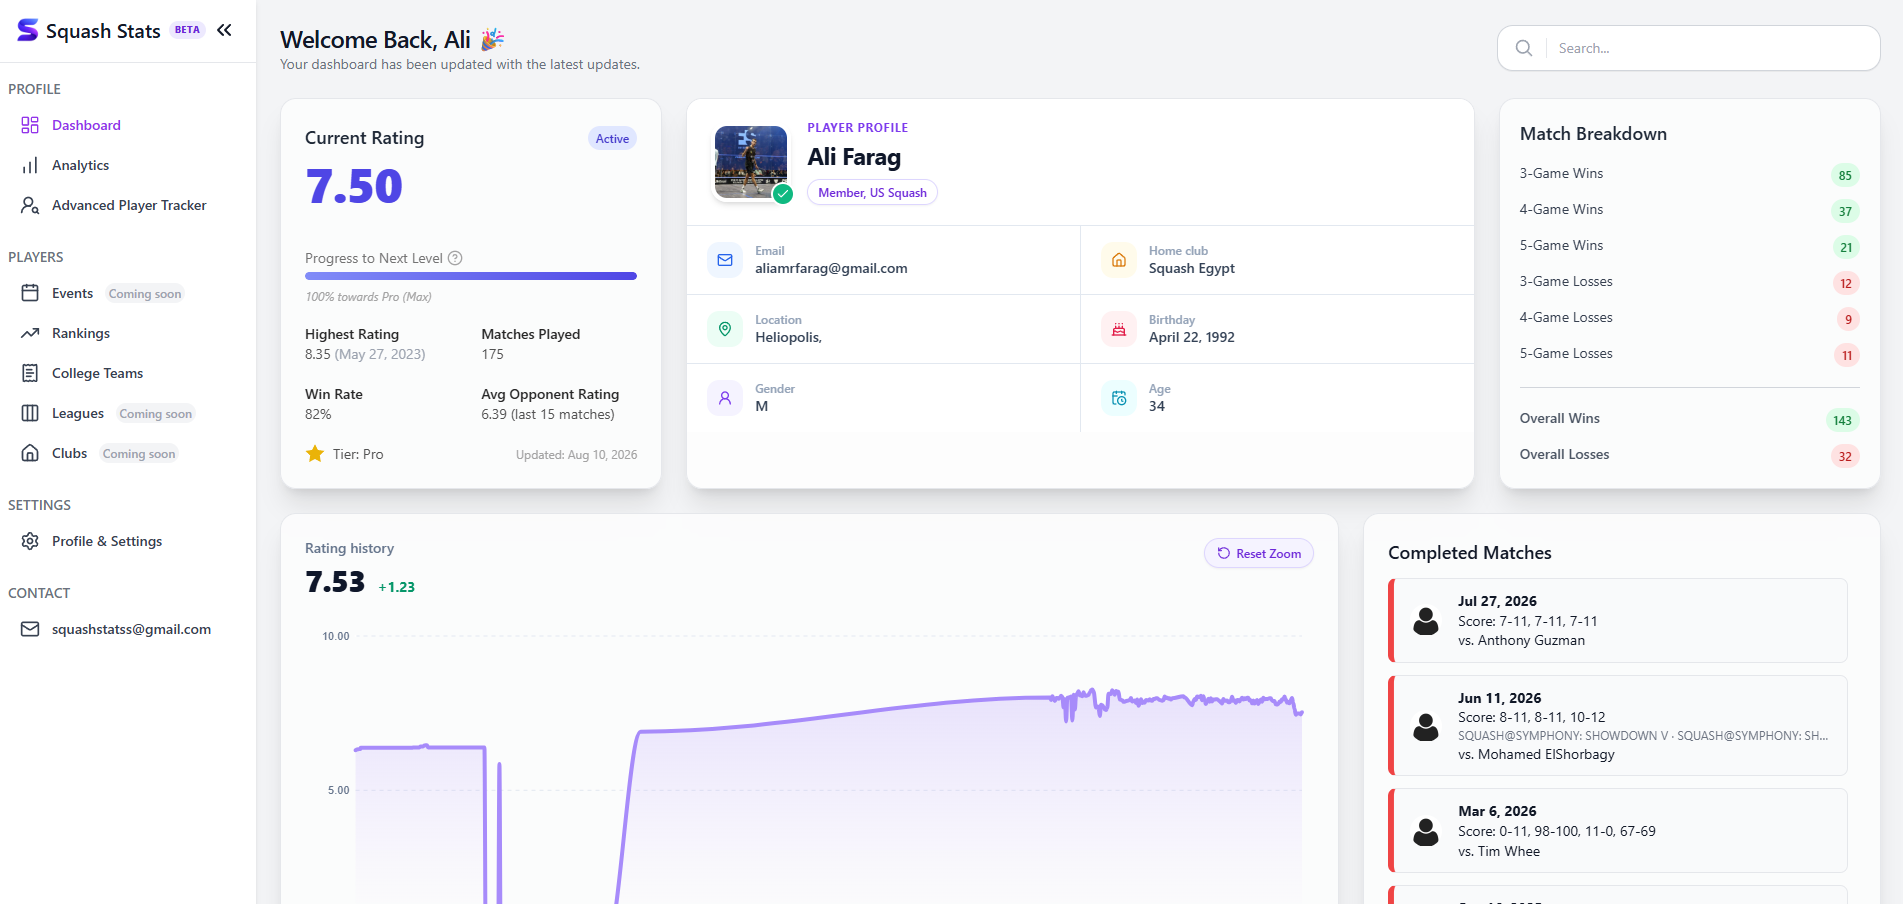Click the Squash Stats logo icon
The width and height of the screenshot is (1903, 904).
(x=28, y=30)
